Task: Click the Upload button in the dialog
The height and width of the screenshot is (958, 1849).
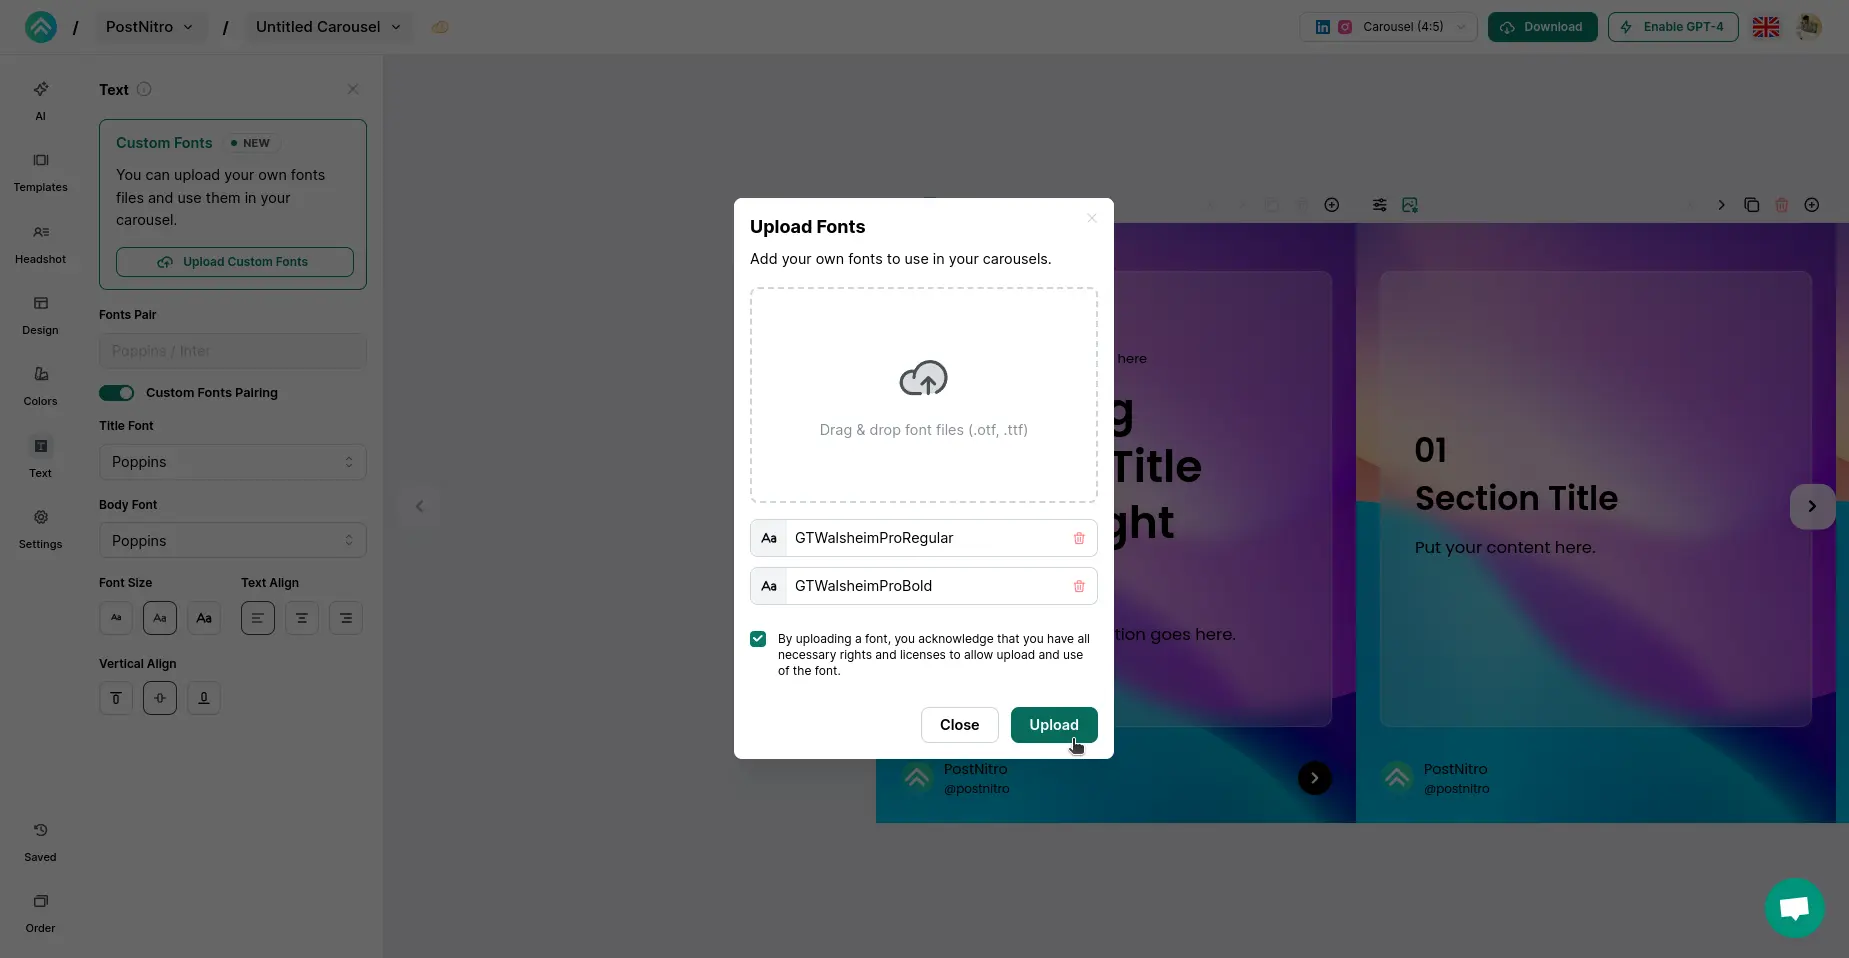Action: click(x=1053, y=725)
